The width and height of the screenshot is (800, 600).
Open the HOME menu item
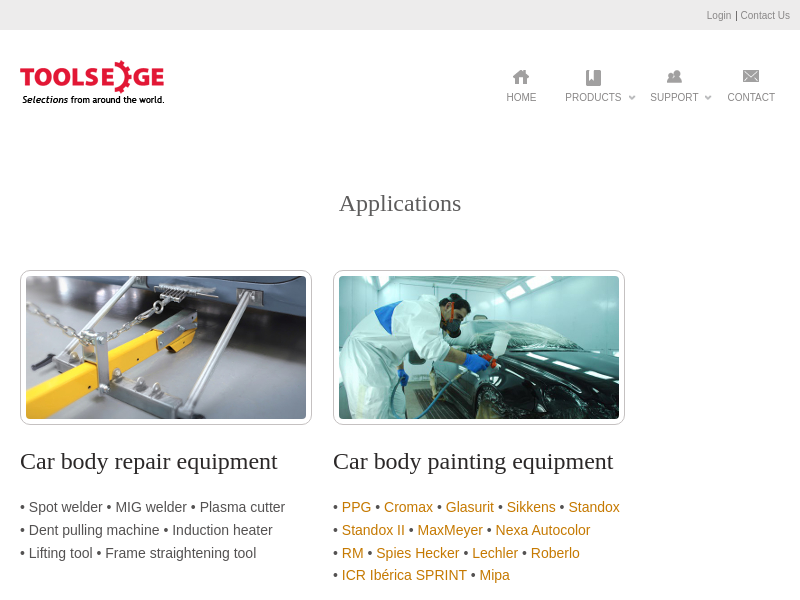pos(521,97)
